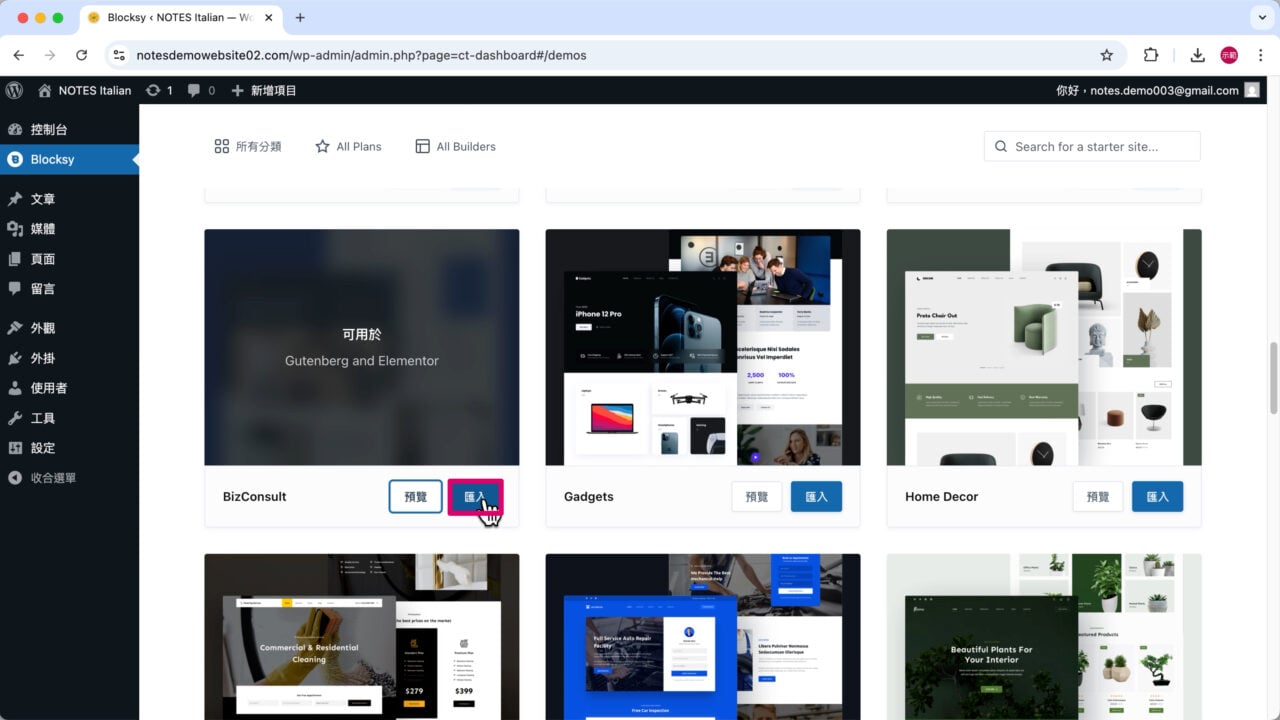Image resolution: width=1280 pixels, height=720 pixels.
Task: Open the All Plans filter
Action: tap(347, 146)
